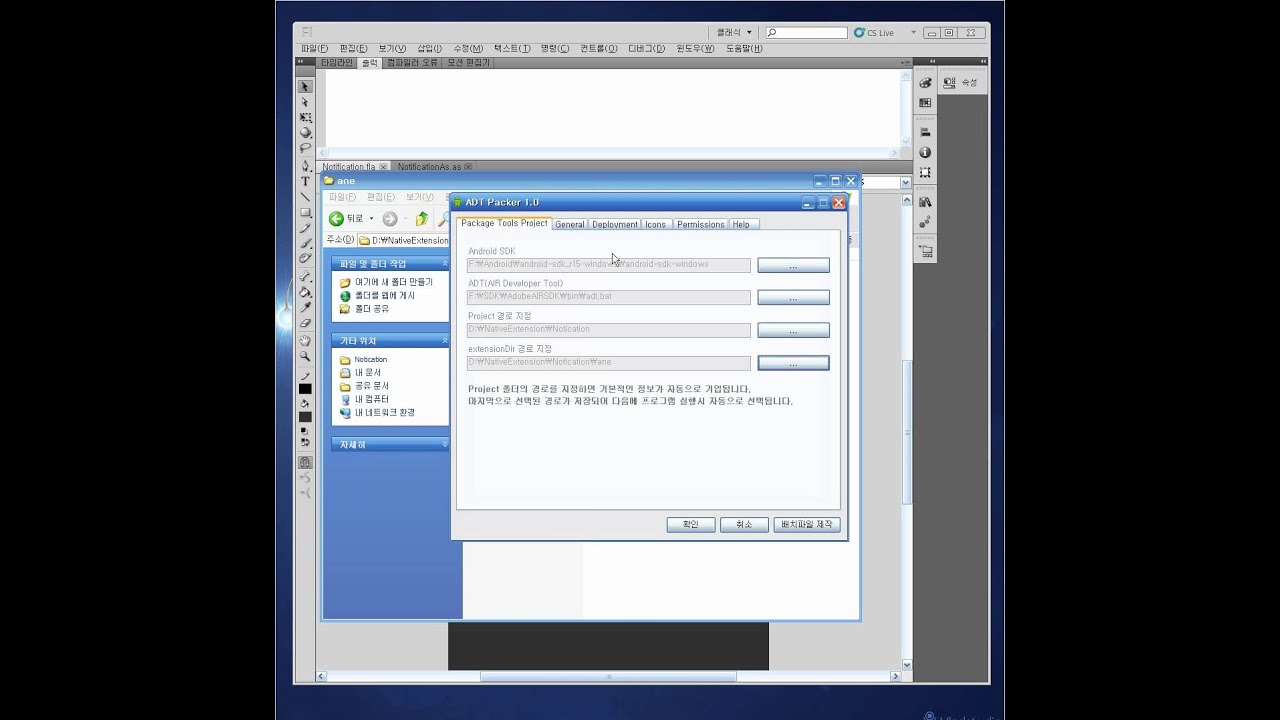Select the Eyedropper tool
Image resolution: width=1280 pixels, height=720 pixels.
305,307
